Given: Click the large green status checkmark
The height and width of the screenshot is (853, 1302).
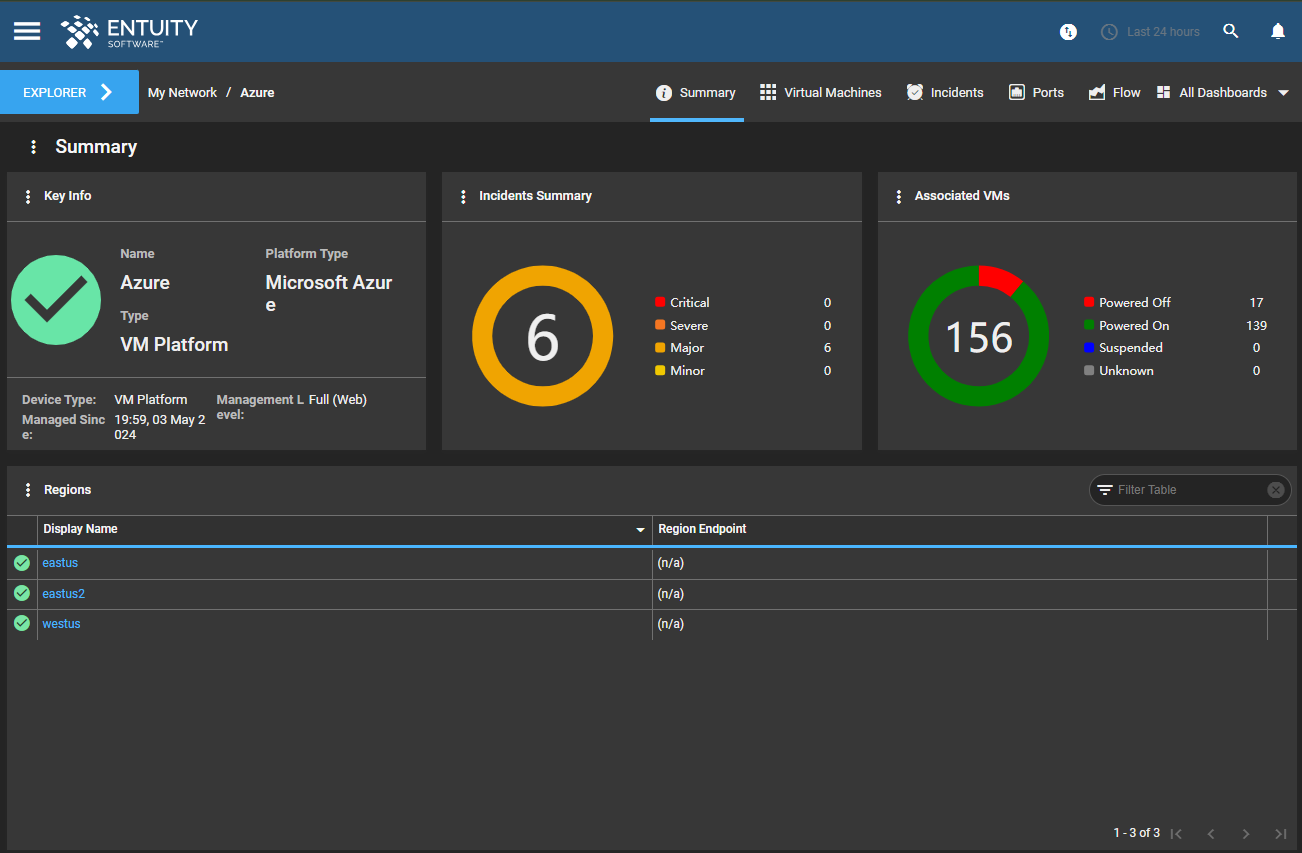Looking at the screenshot, I should [56, 300].
